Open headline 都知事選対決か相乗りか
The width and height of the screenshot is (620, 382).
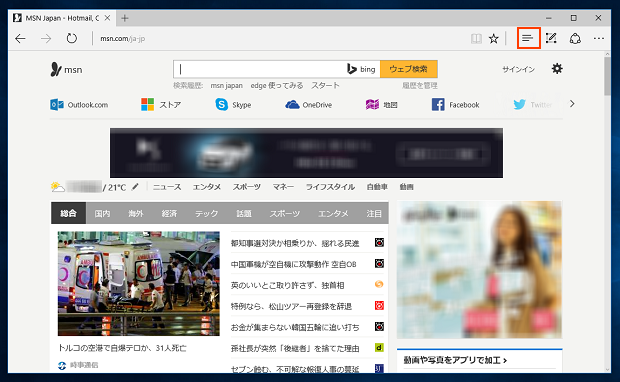coord(295,243)
